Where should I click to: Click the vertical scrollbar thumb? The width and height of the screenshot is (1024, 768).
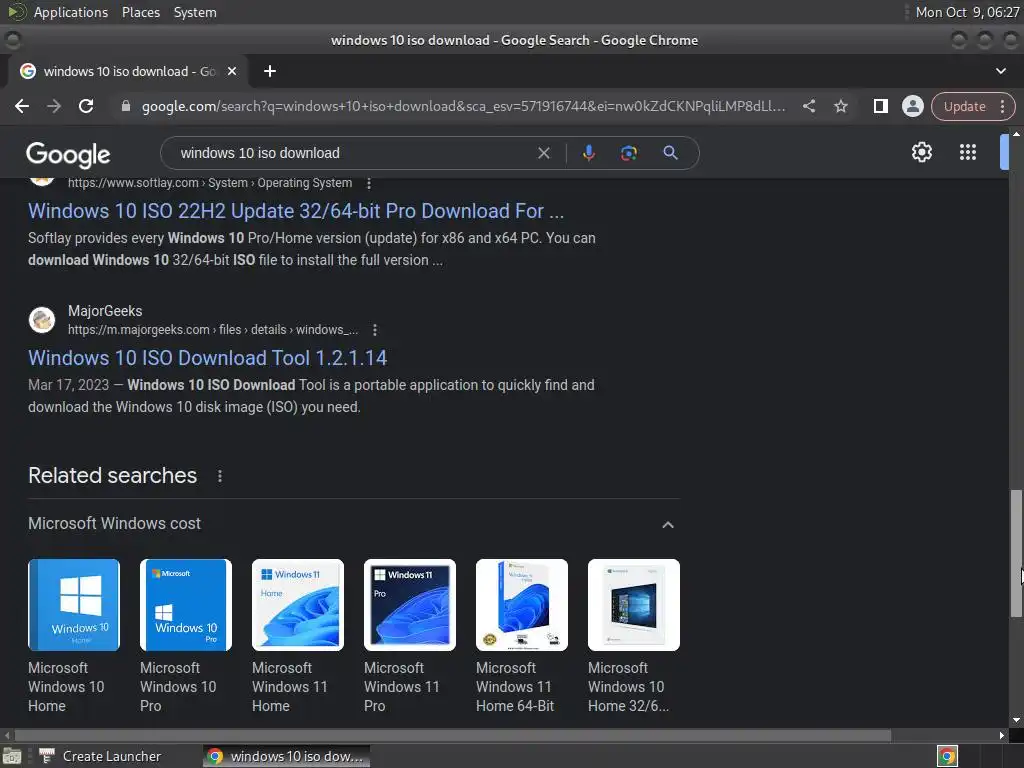coord(1016,552)
